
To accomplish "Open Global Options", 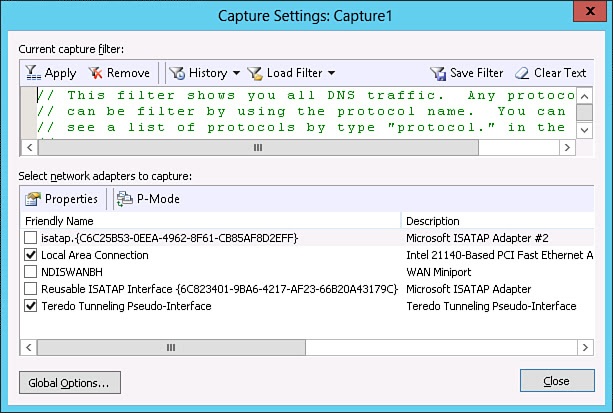I will point(70,382).
